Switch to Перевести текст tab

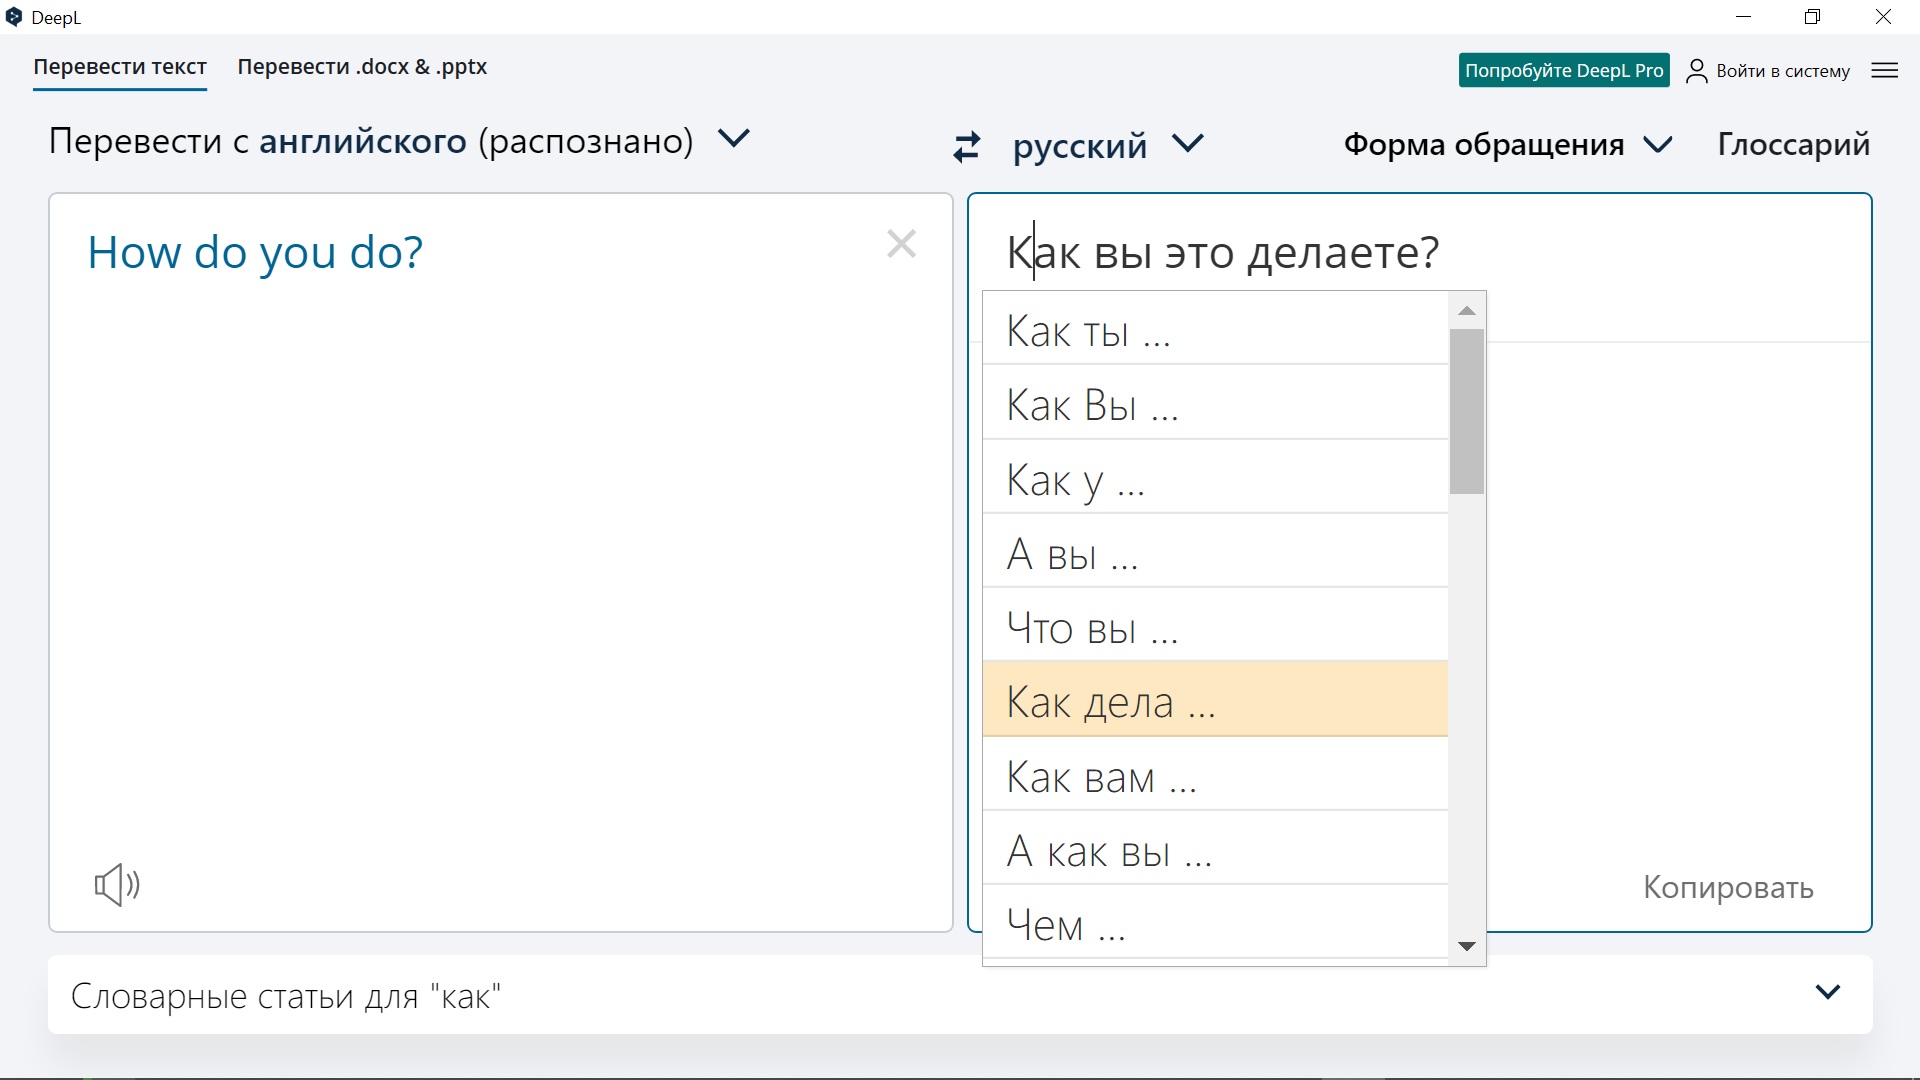tap(120, 67)
